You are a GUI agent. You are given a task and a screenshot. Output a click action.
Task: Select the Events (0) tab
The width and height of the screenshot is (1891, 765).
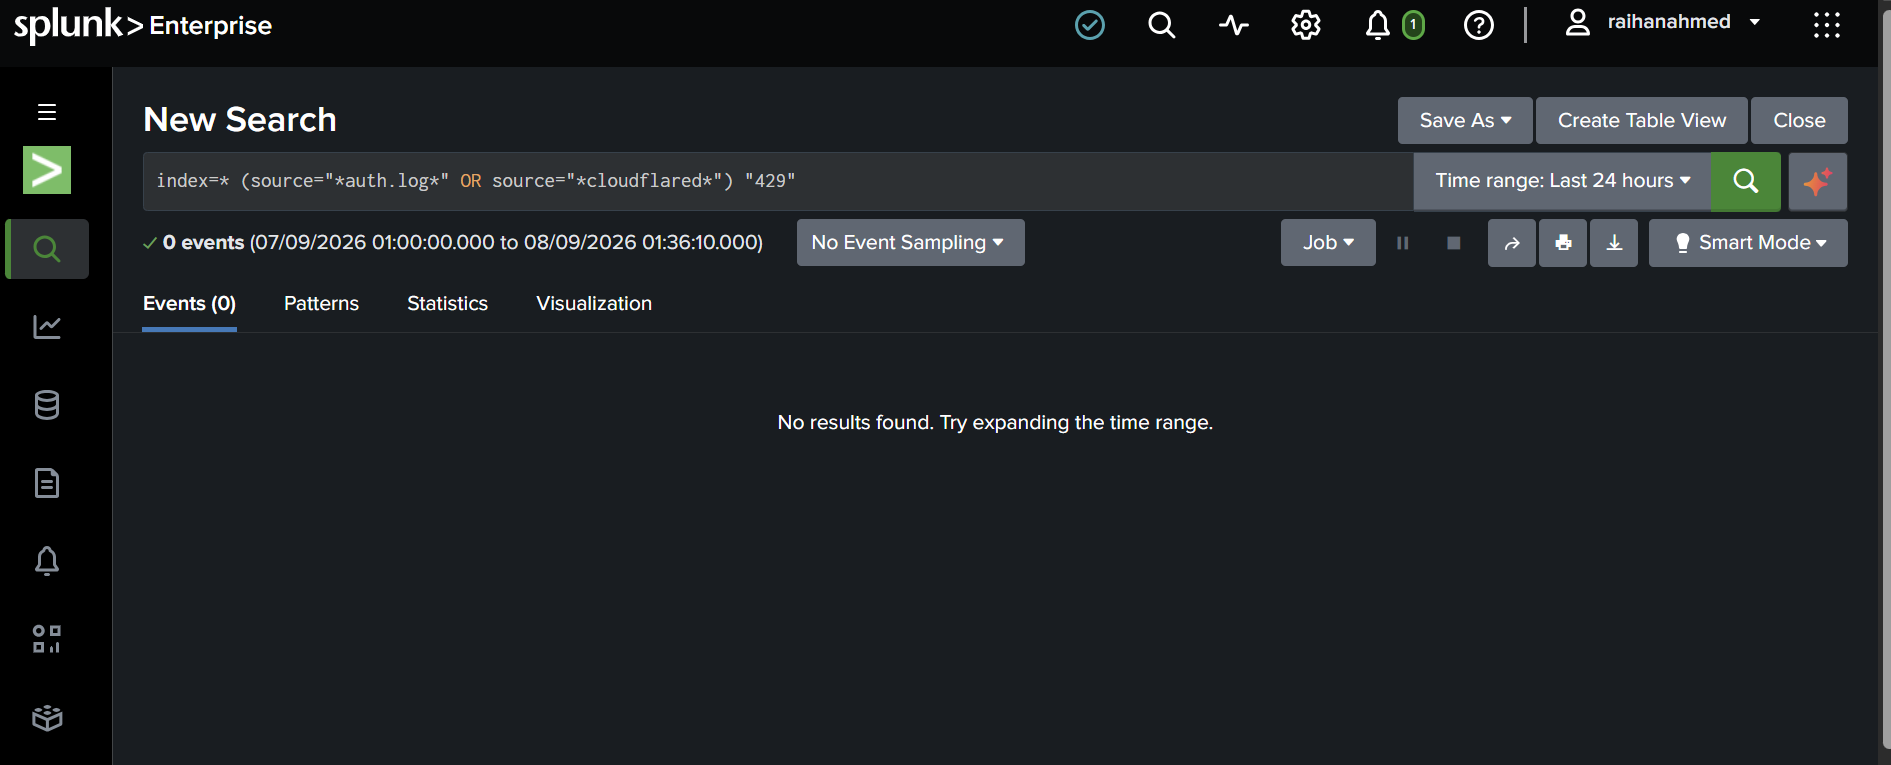point(189,304)
